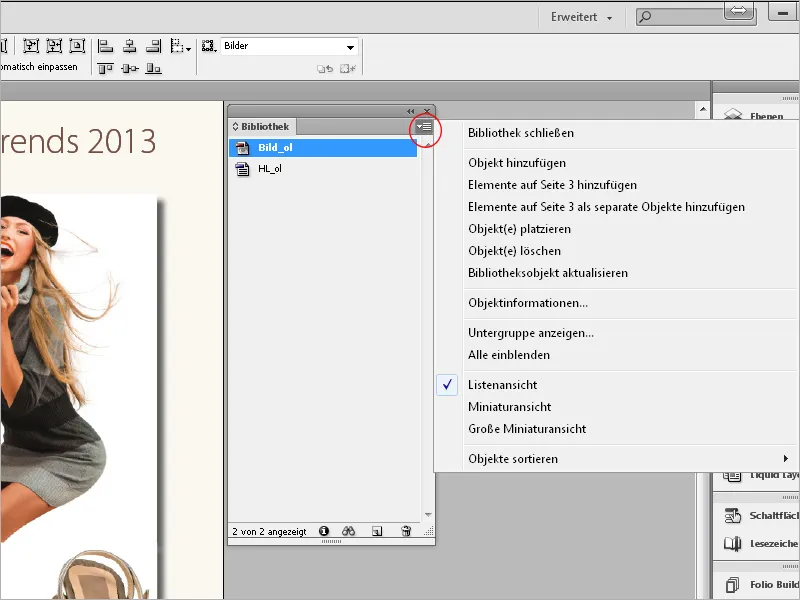Open the Bilder object style dropdown

click(x=350, y=47)
